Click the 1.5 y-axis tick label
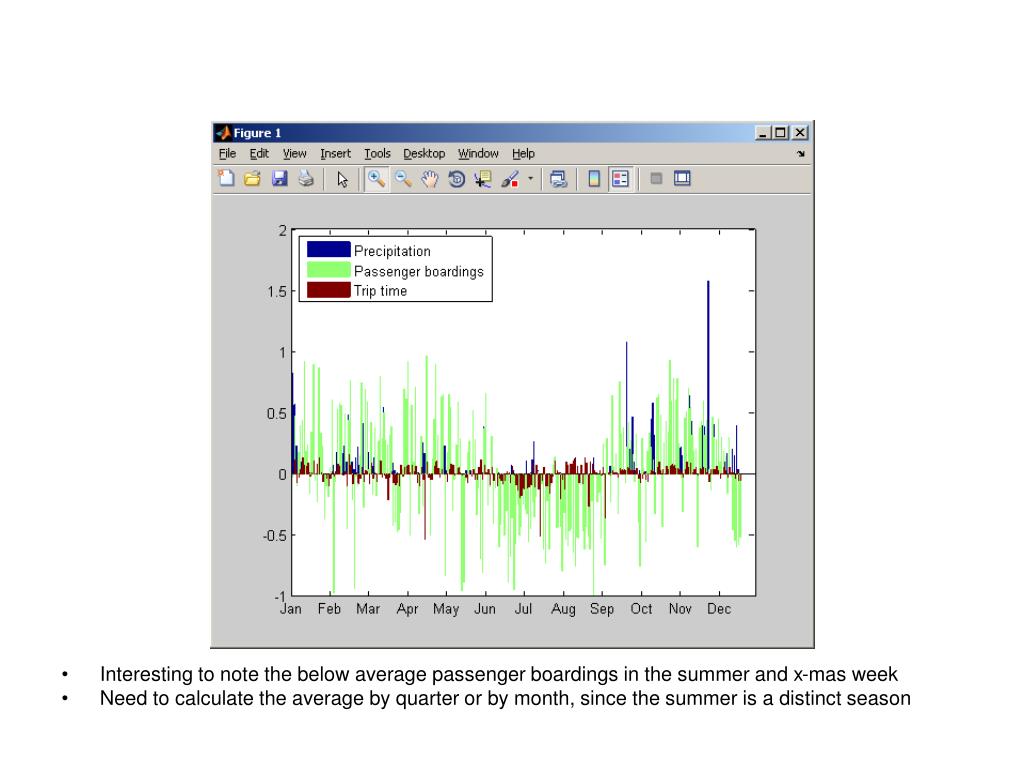1024x768 pixels. click(277, 291)
